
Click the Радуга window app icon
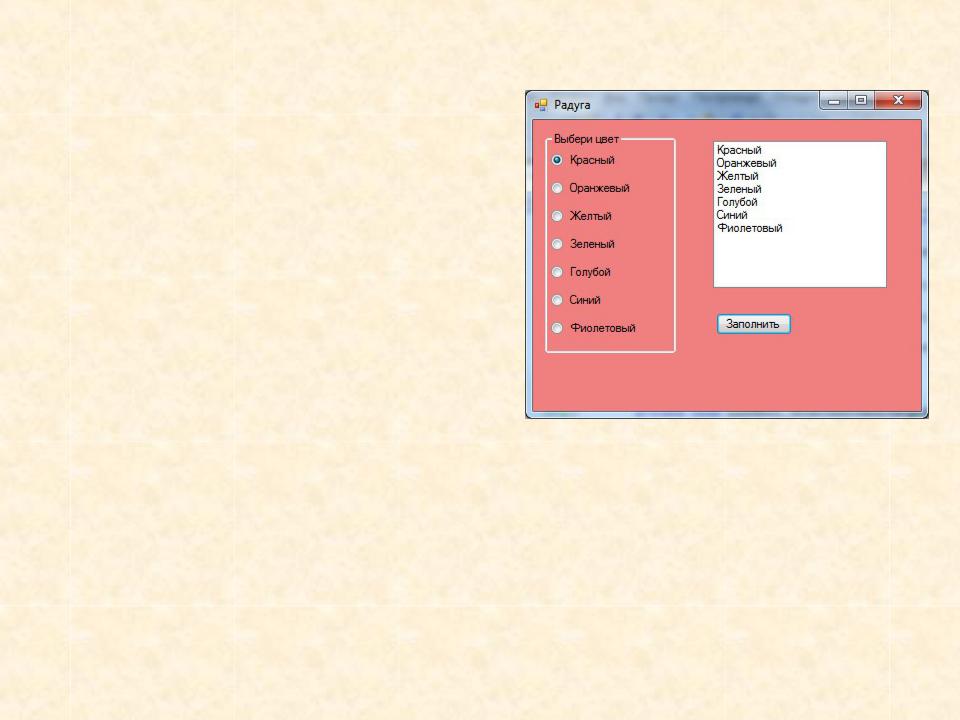[x=541, y=105]
